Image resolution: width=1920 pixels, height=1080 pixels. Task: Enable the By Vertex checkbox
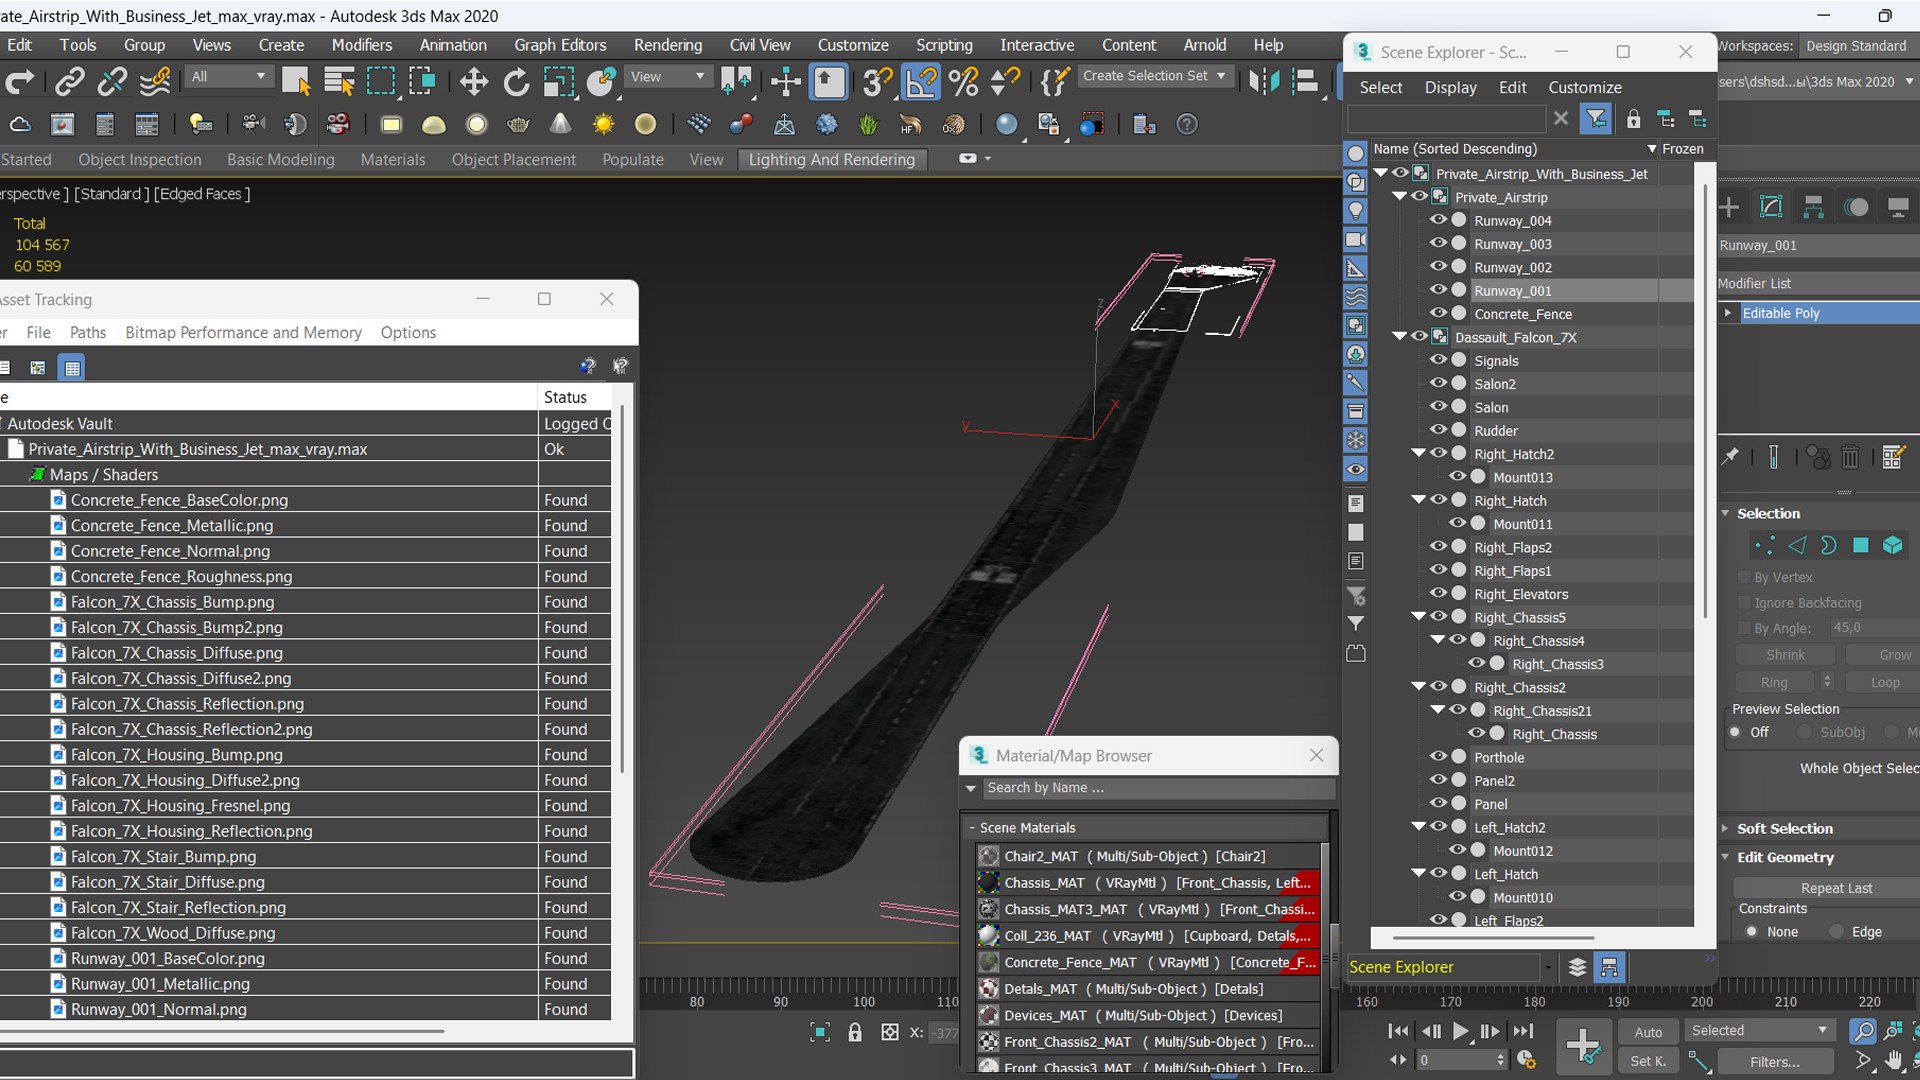1745,578
